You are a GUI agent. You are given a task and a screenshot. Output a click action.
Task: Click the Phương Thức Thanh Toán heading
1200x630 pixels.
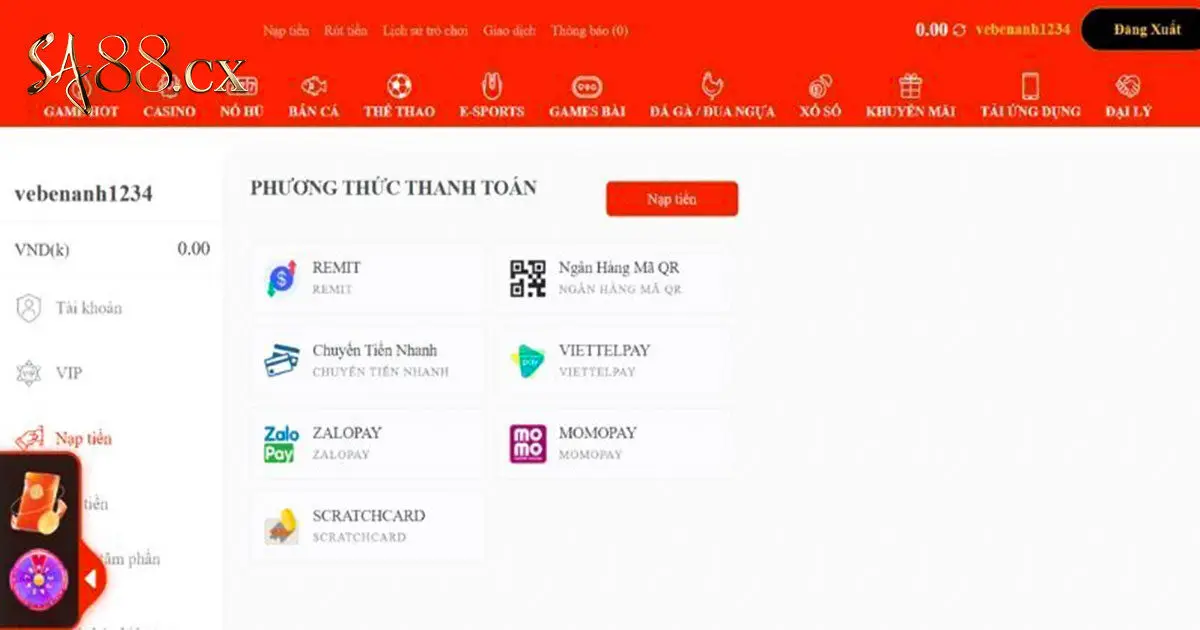coord(393,188)
